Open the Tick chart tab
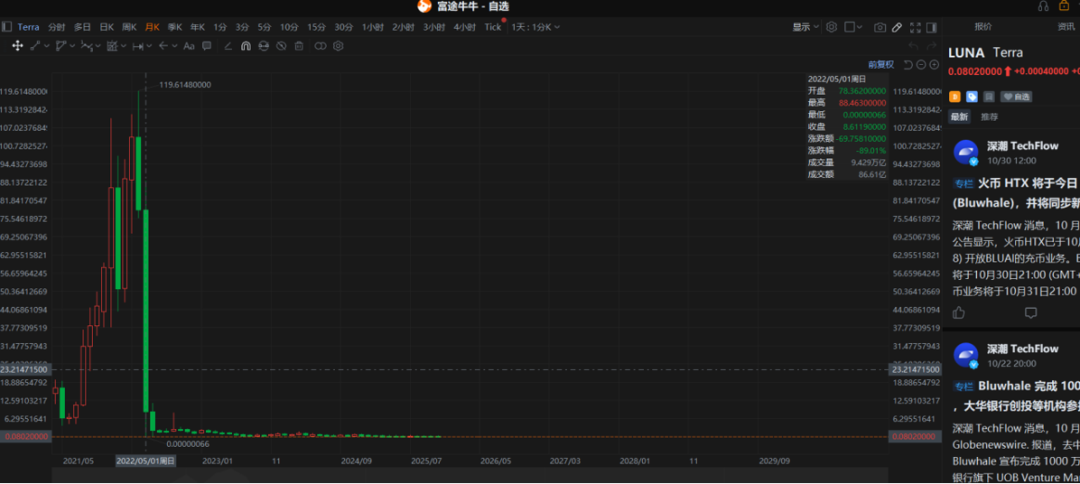The width and height of the screenshot is (1080, 484). click(x=492, y=27)
